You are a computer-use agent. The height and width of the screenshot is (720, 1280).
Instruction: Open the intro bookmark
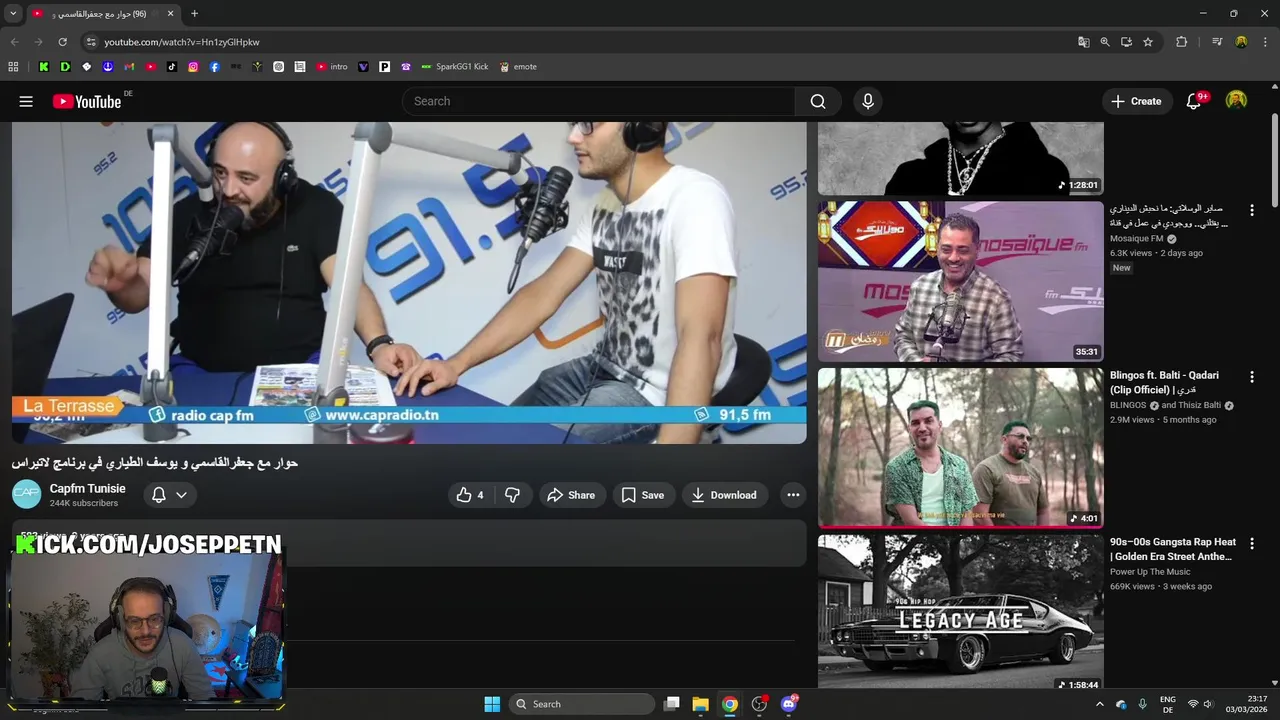332,67
